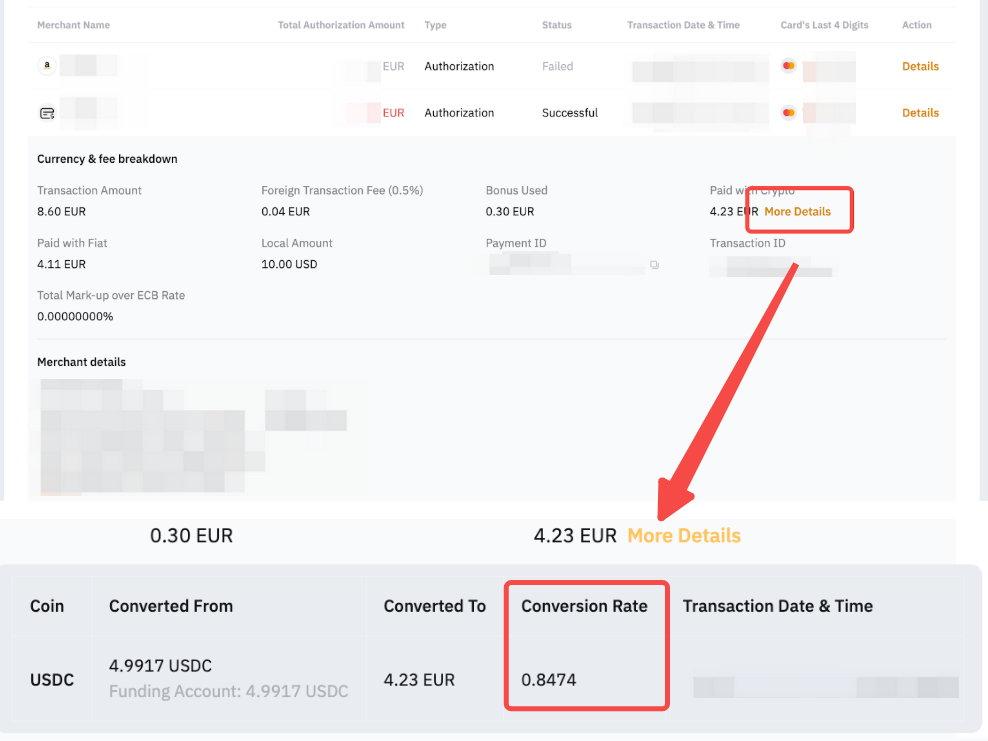Click the Mastercard logo in the Successful row
The image size is (988, 741).
pyautogui.click(x=788, y=113)
